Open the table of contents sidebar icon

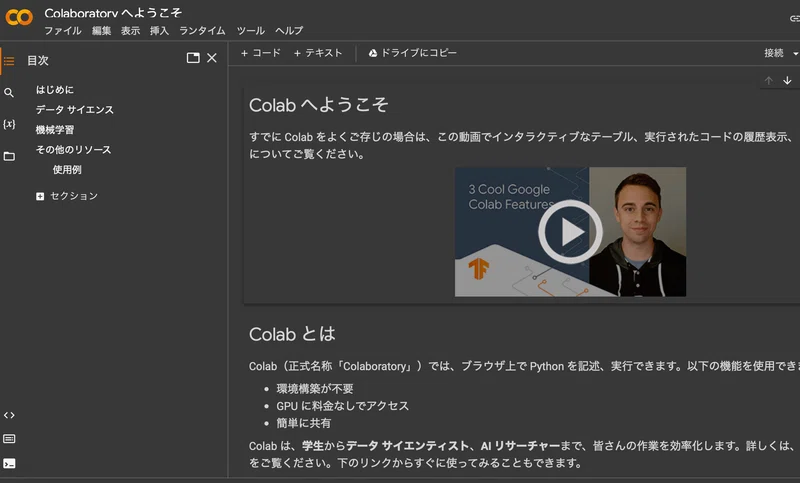(9, 61)
